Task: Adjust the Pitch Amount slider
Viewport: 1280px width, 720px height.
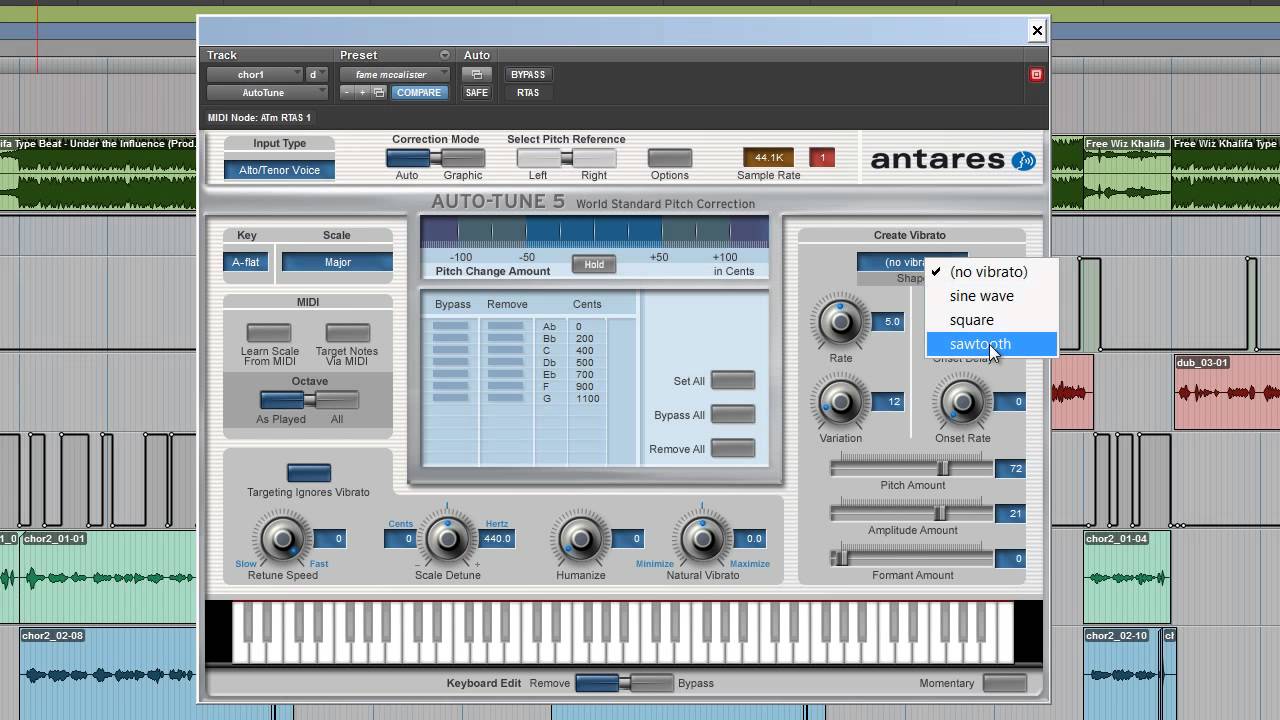Action: click(x=942, y=468)
